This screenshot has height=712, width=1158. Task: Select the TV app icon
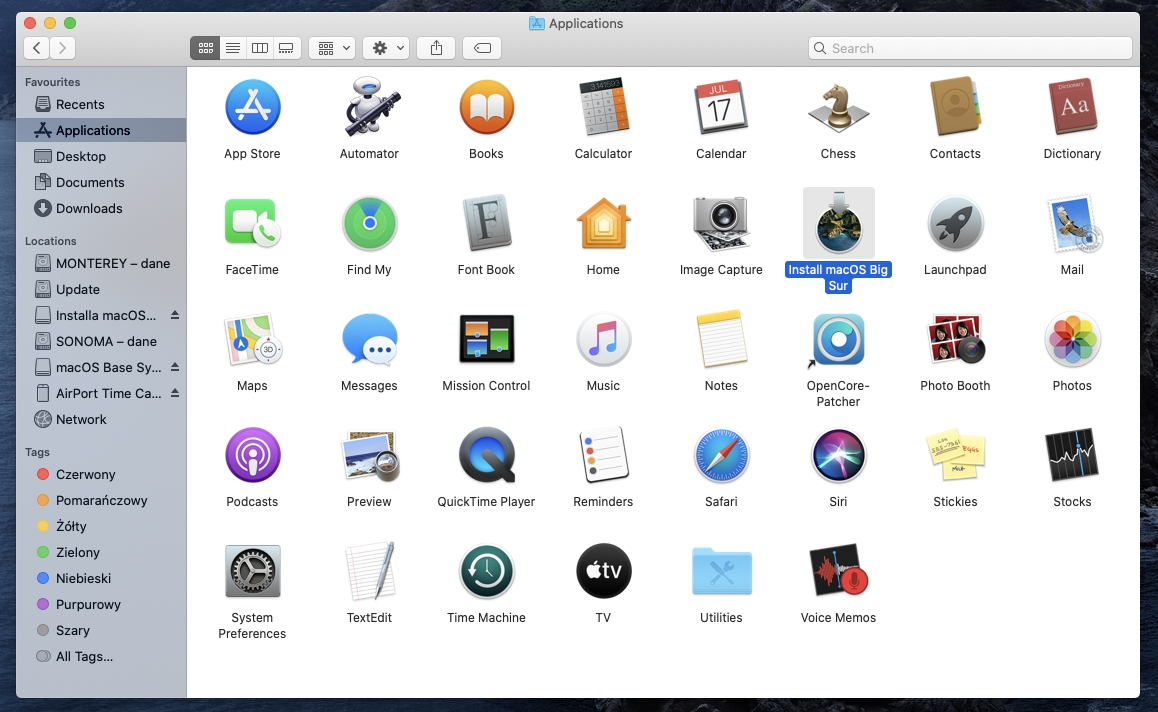click(603, 572)
